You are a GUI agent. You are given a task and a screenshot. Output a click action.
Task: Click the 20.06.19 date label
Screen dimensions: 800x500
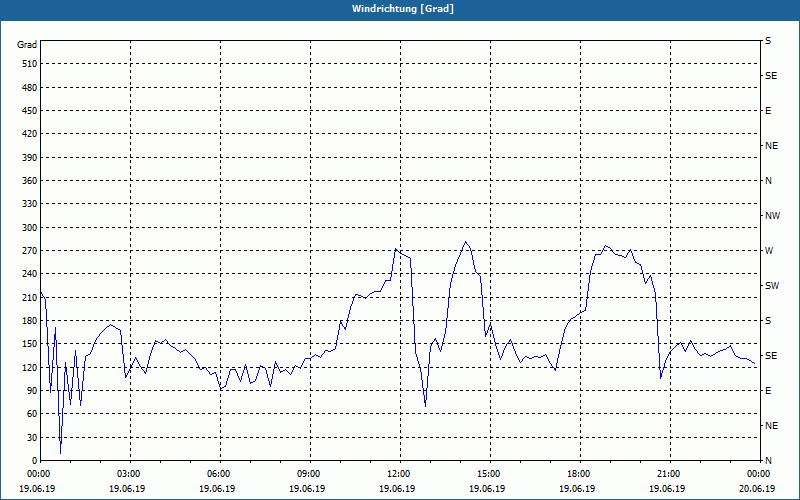click(757, 489)
